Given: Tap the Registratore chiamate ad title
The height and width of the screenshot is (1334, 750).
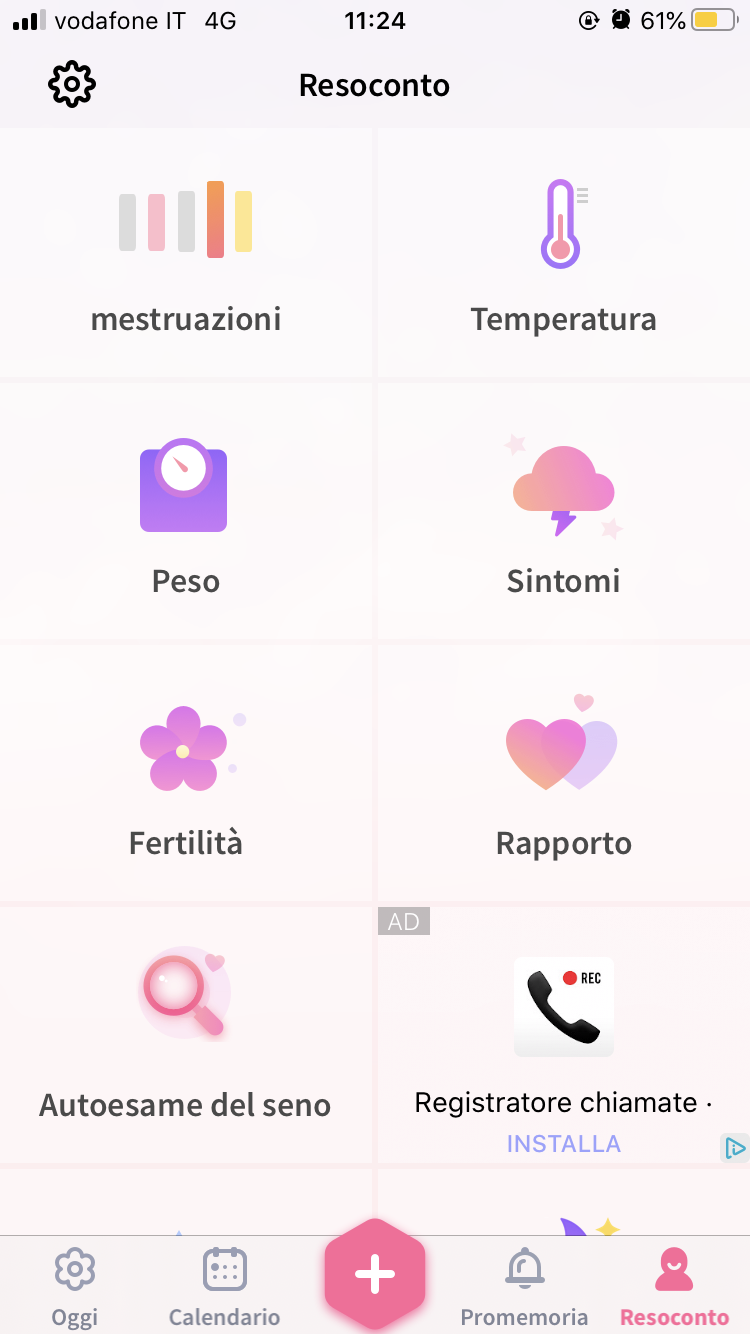Looking at the screenshot, I should (x=563, y=1103).
